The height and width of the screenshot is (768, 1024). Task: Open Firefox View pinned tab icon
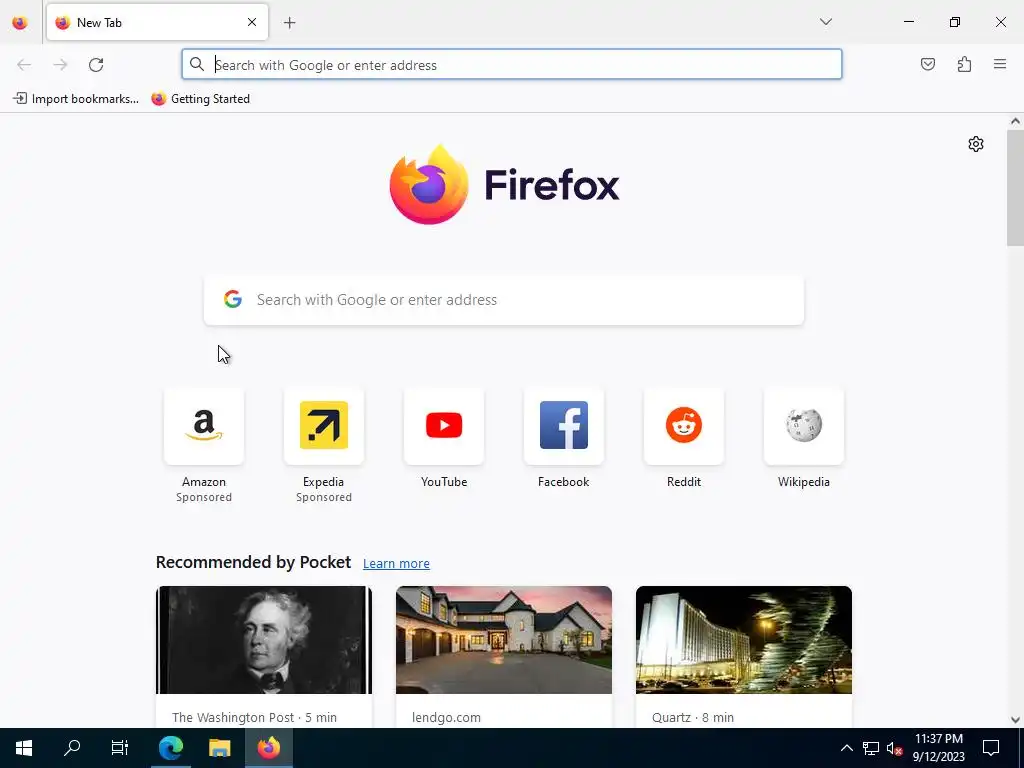click(20, 23)
